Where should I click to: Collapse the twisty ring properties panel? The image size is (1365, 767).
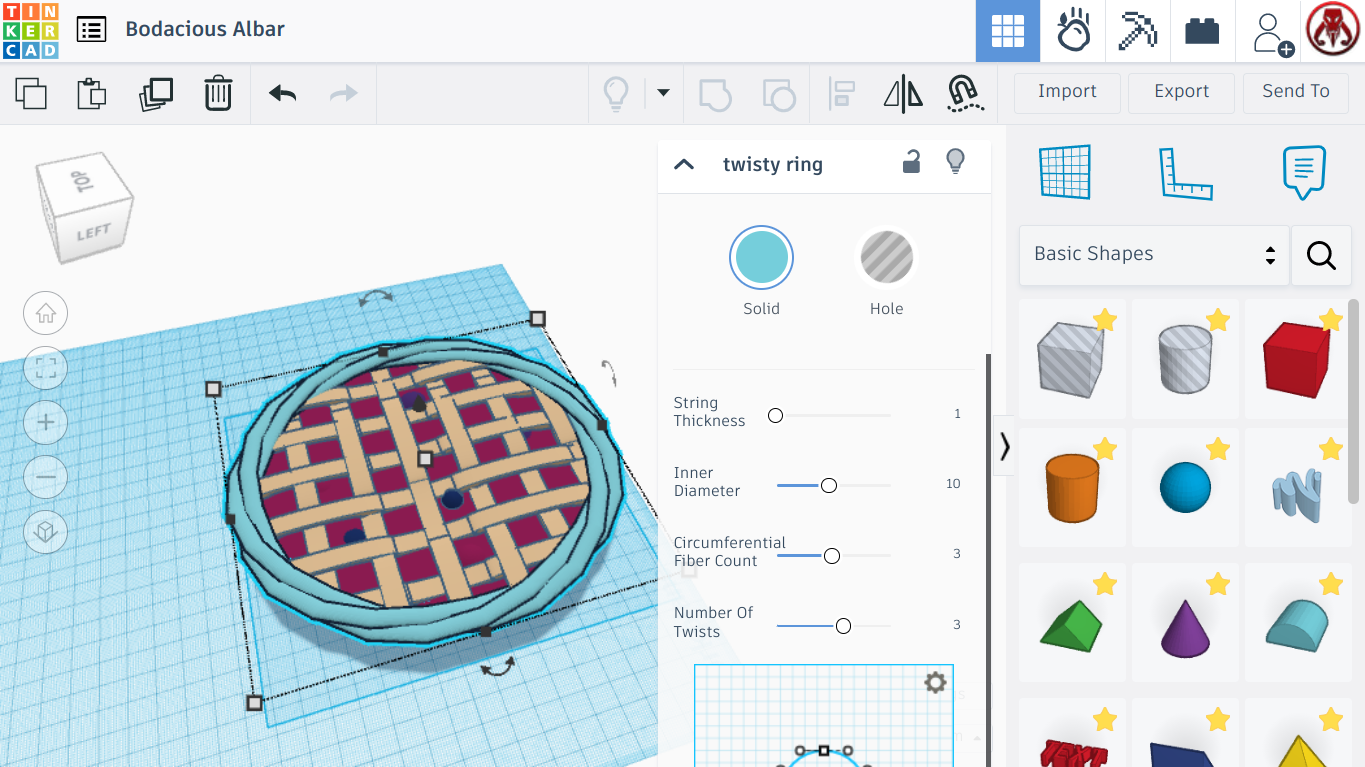click(684, 164)
